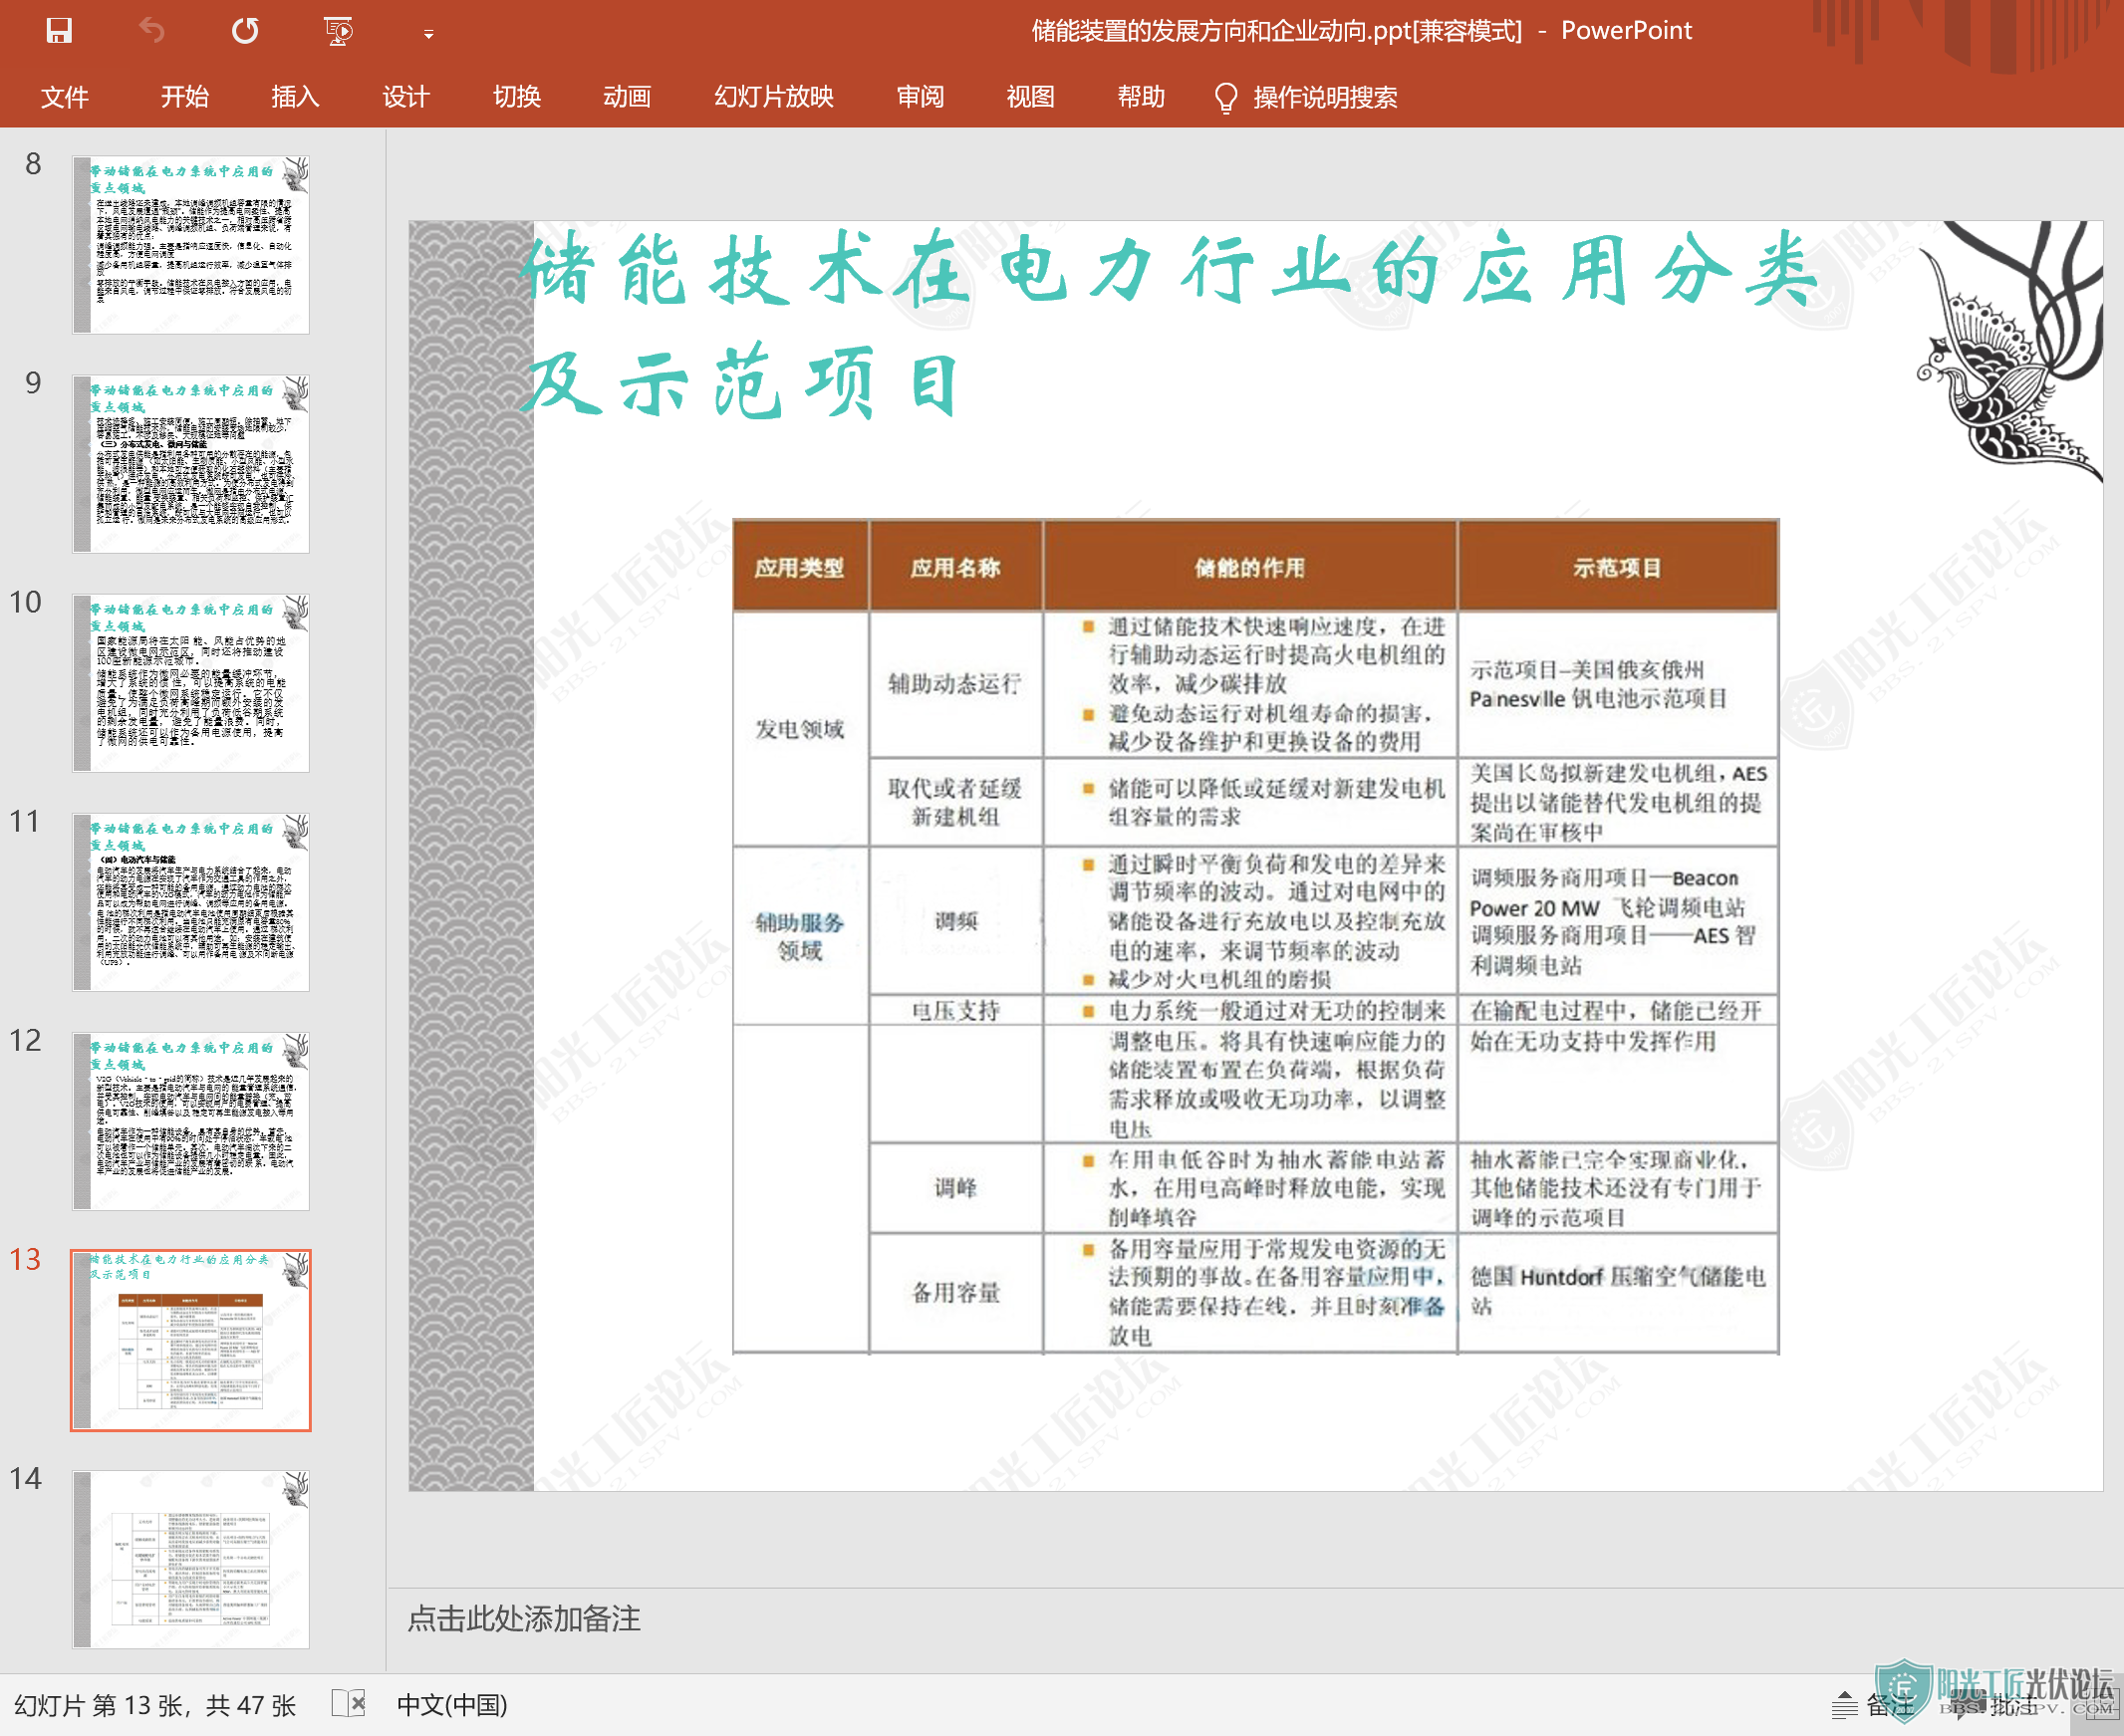The width and height of the screenshot is (2124, 1736).
Task: Click the cell 备用容量
Action: point(955,1293)
